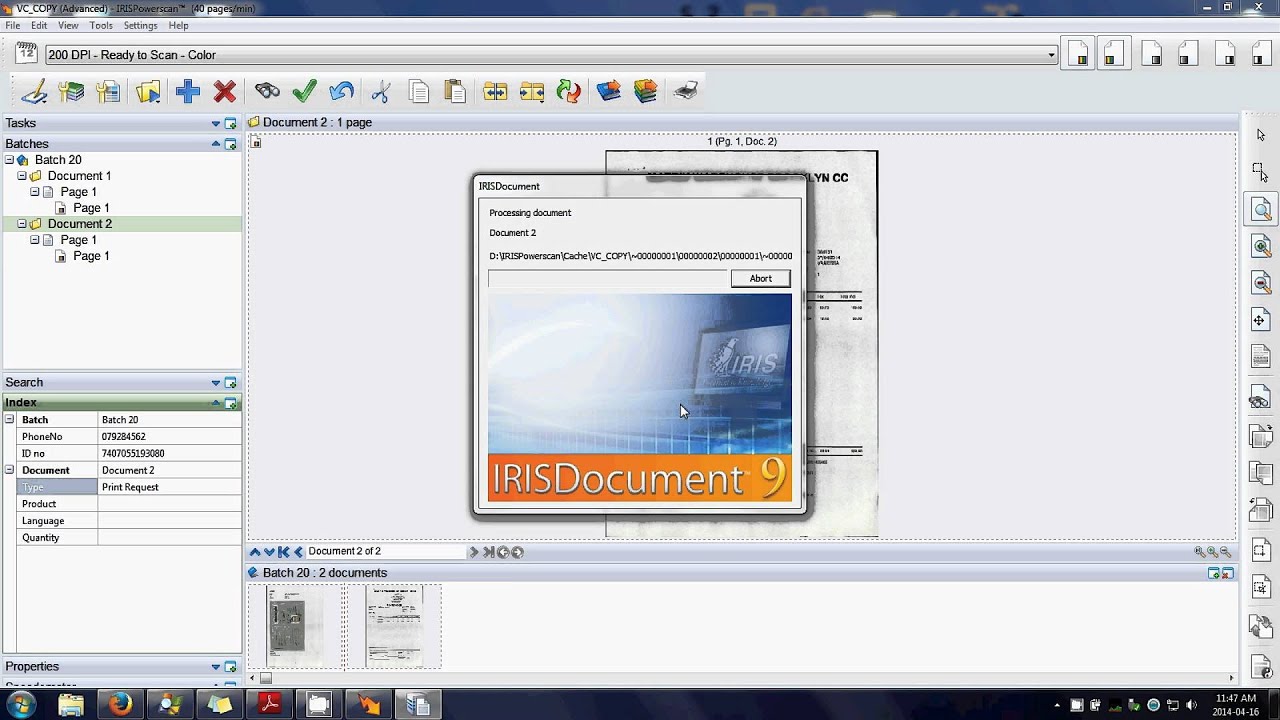Click the red X delete icon
The width and height of the screenshot is (1280, 720).
click(x=225, y=92)
